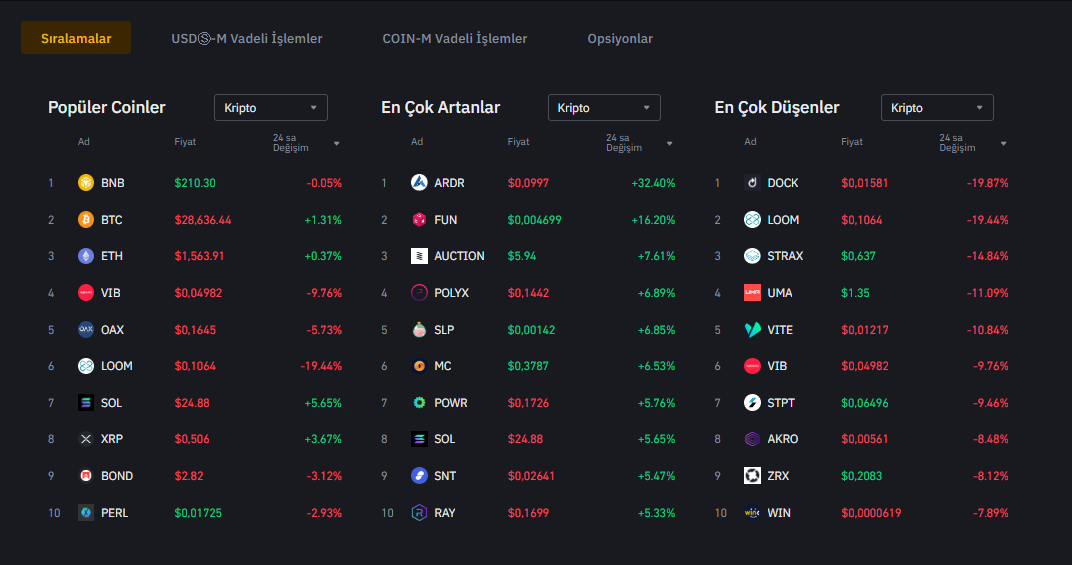Sort En Çok Düşenler by 24 sa Değişim
Viewport: 1072px width, 565px height.
(973, 143)
